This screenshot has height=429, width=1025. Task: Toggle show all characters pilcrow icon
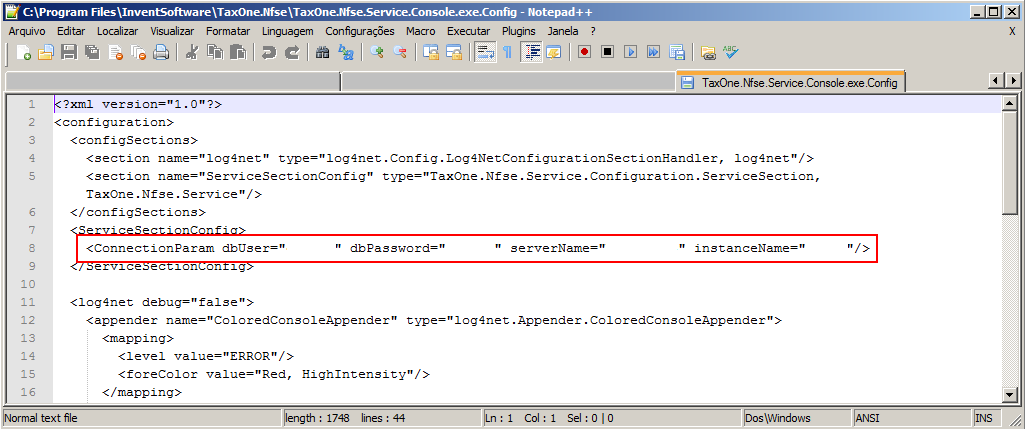(x=507, y=53)
